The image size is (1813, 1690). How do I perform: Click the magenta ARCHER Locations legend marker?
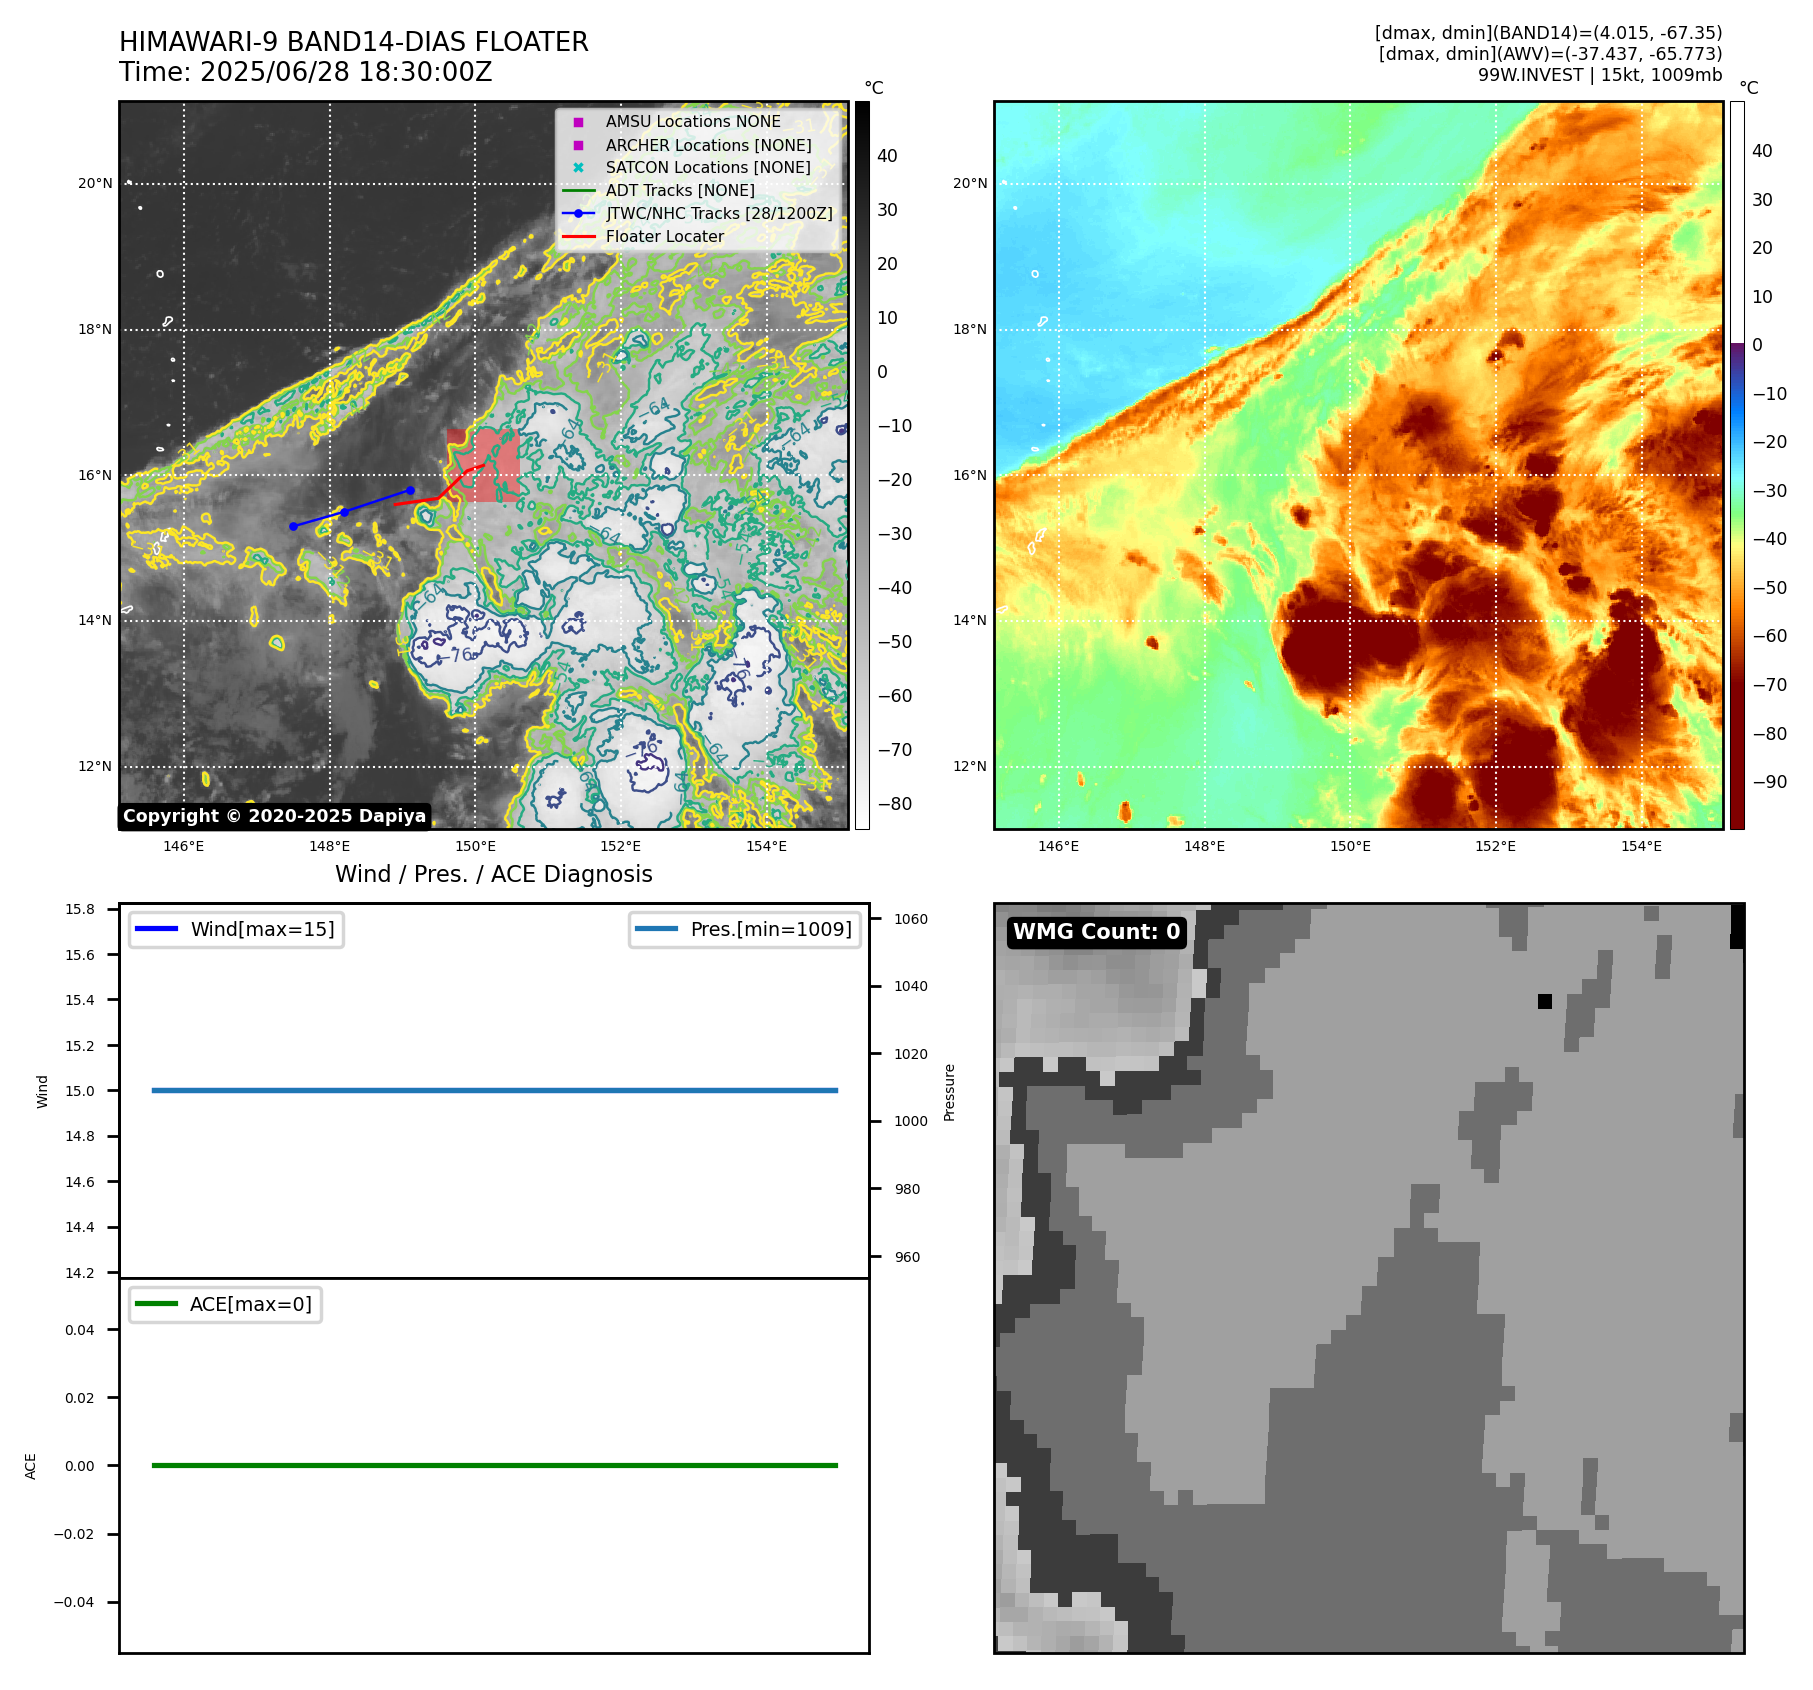pyautogui.click(x=578, y=145)
